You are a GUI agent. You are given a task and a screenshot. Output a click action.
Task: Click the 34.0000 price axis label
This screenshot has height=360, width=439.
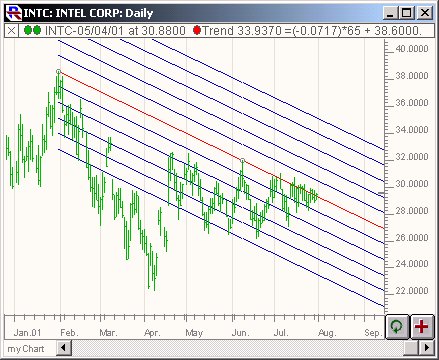pos(412,130)
